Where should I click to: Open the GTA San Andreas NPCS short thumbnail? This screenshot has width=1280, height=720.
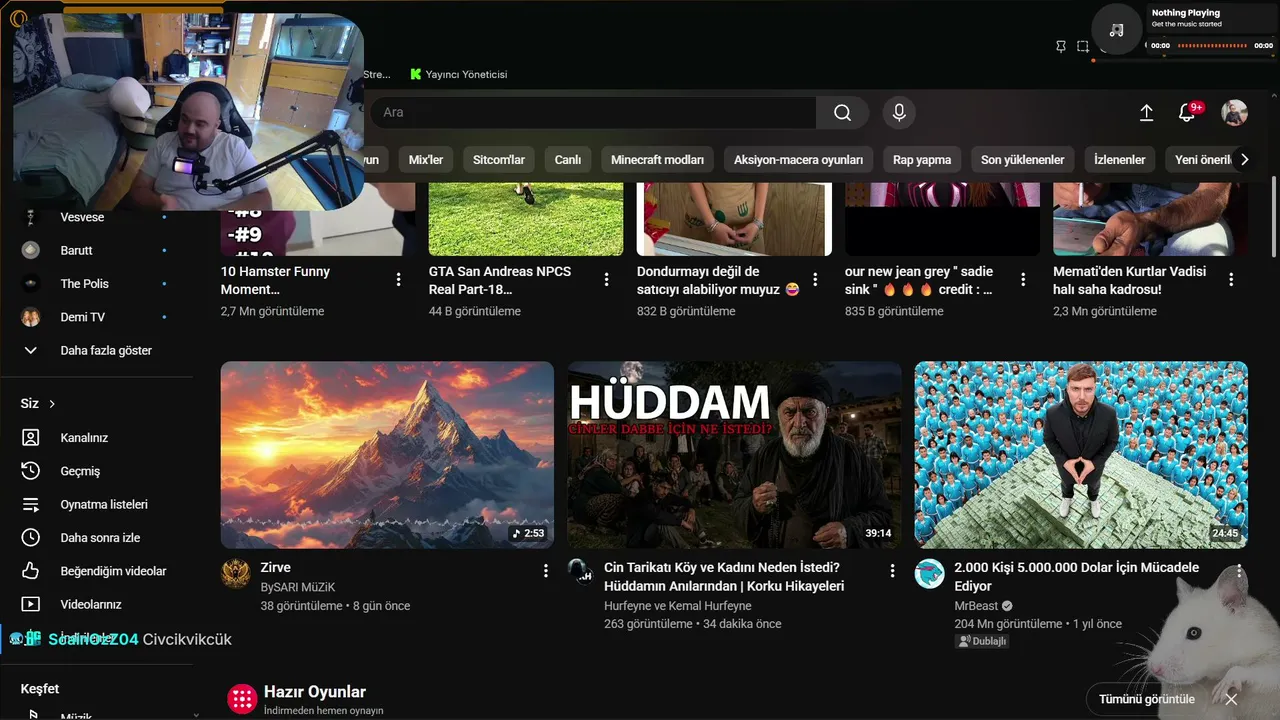coord(526,219)
